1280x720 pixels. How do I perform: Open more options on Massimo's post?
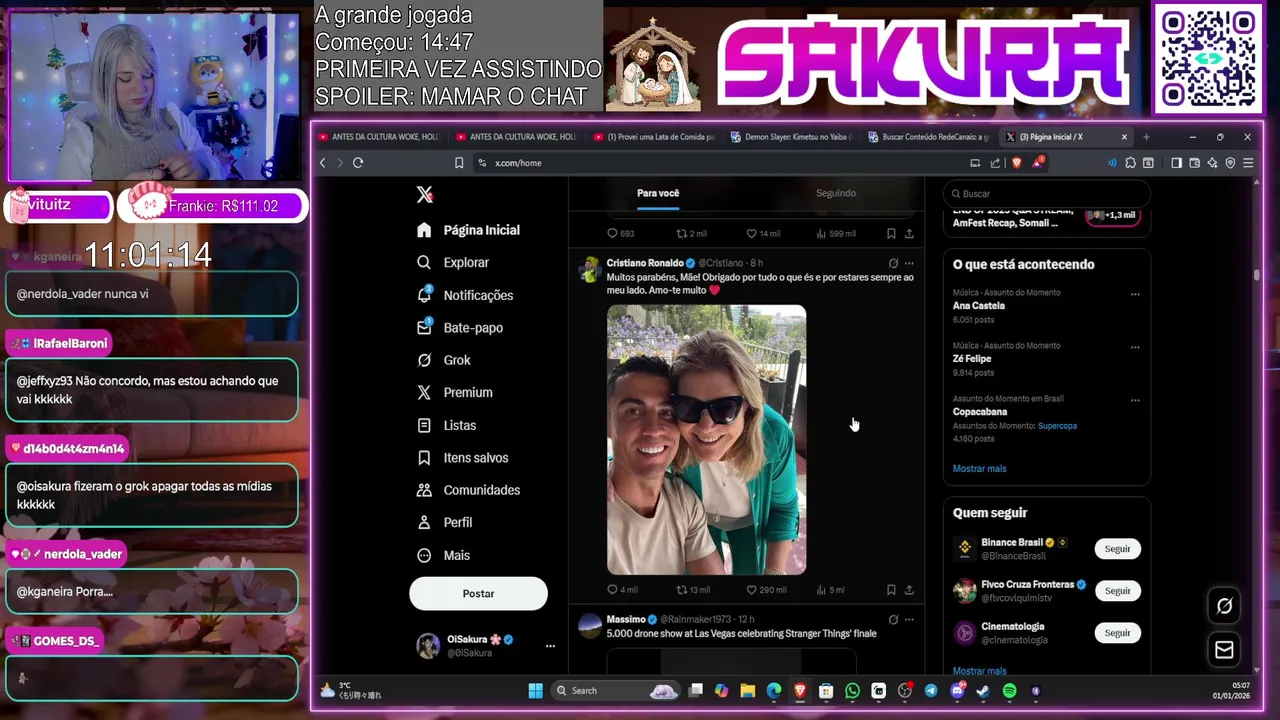pyautogui.click(x=909, y=620)
